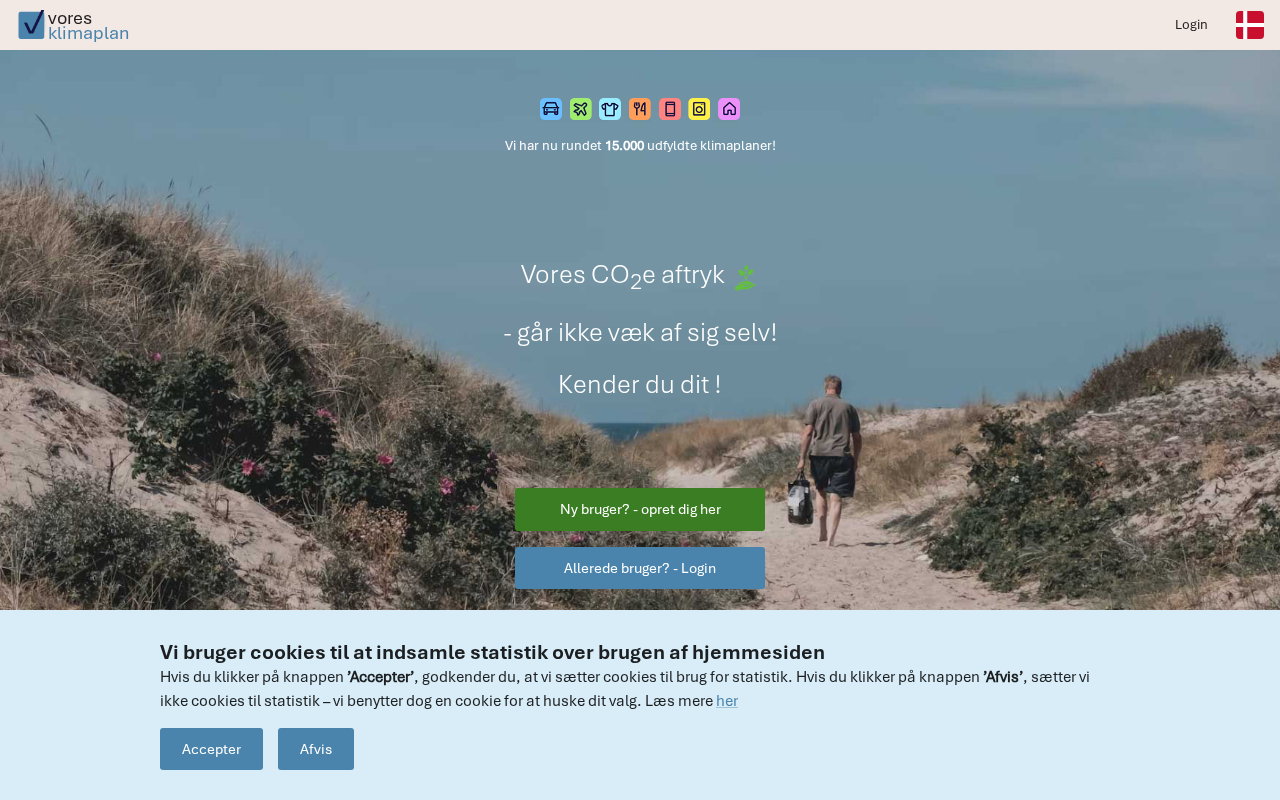Click 'Ny bruger? - opret dig her' button
Image resolution: width=1280 pixels, height=800 pixels.
[640, 509]
